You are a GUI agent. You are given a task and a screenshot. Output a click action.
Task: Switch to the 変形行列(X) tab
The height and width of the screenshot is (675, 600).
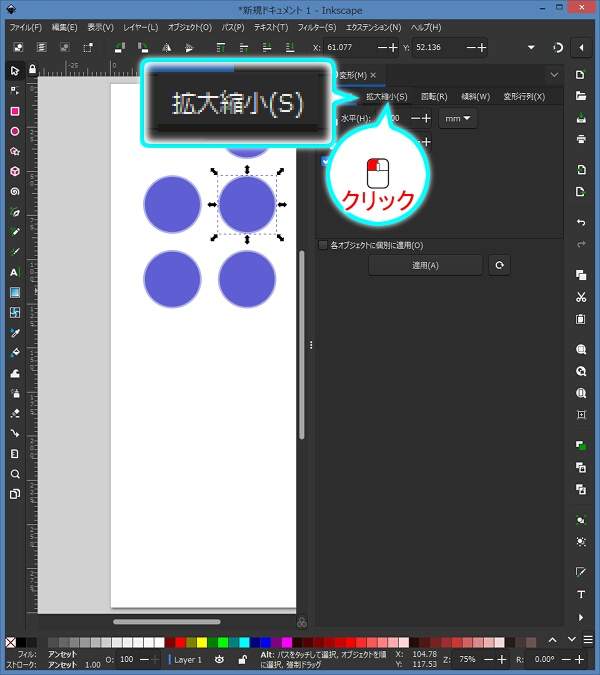point(524,96)
